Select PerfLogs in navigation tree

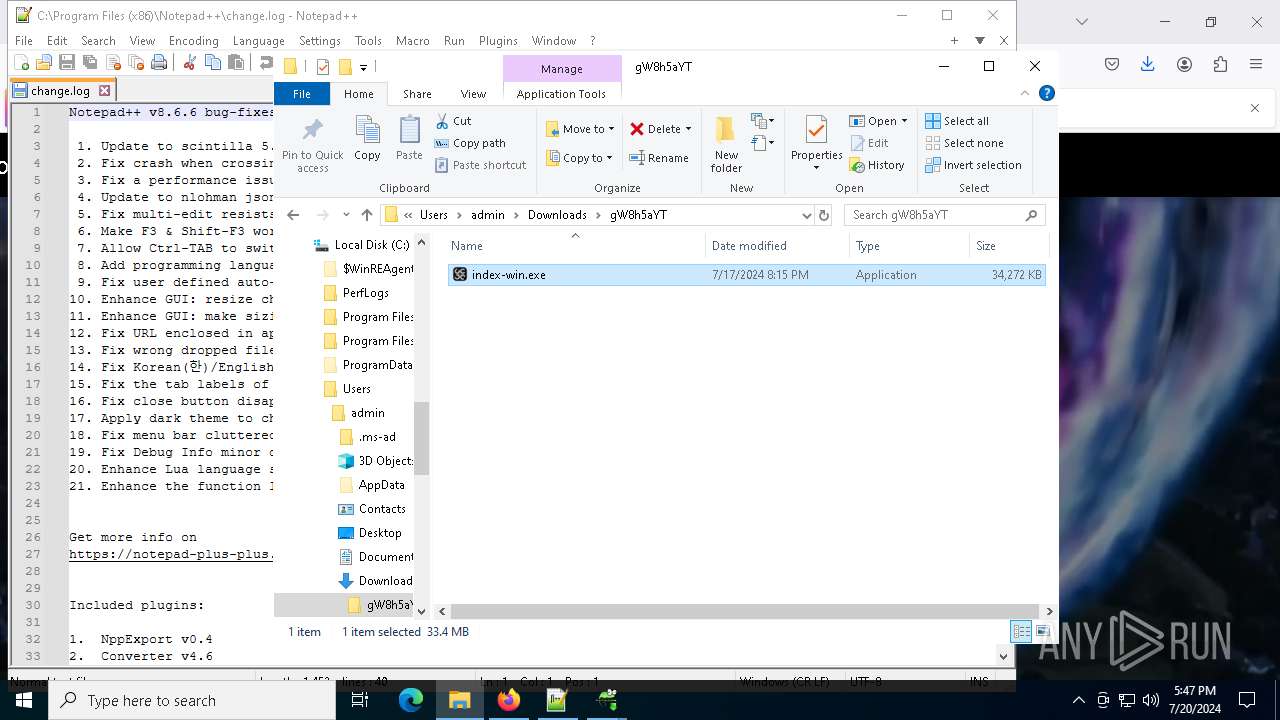pyautogui.click(x=365, y=293)
